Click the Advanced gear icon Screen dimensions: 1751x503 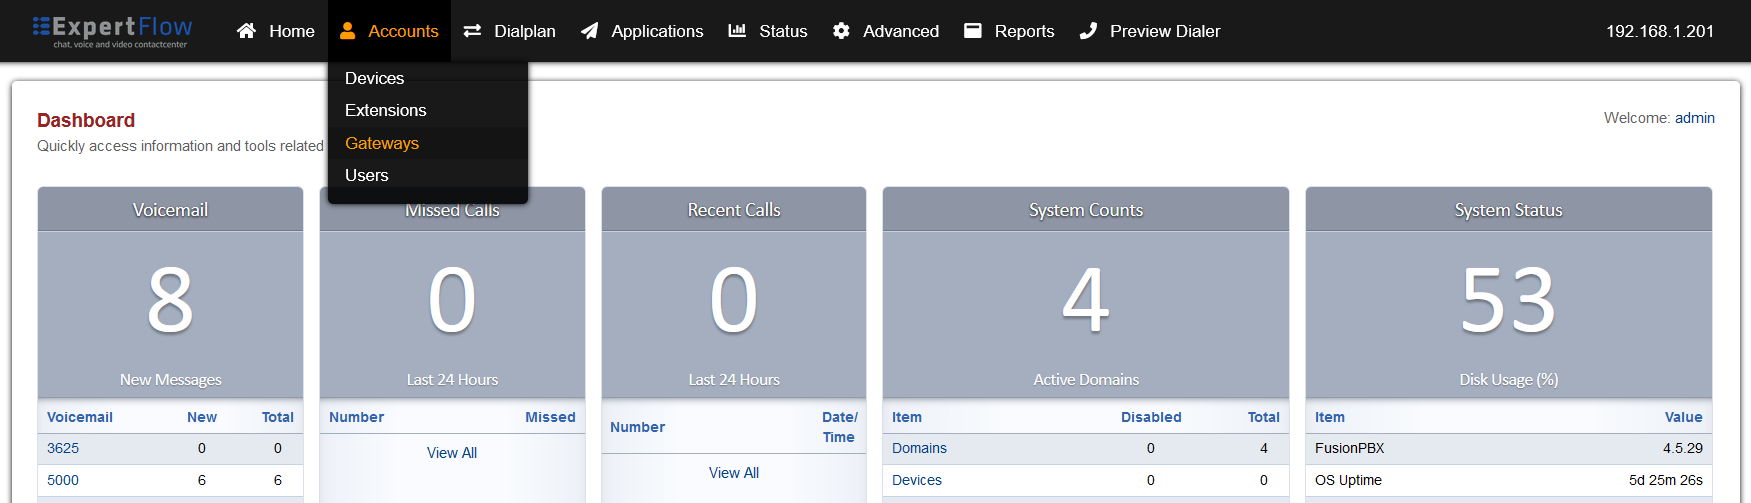point(841,31)
